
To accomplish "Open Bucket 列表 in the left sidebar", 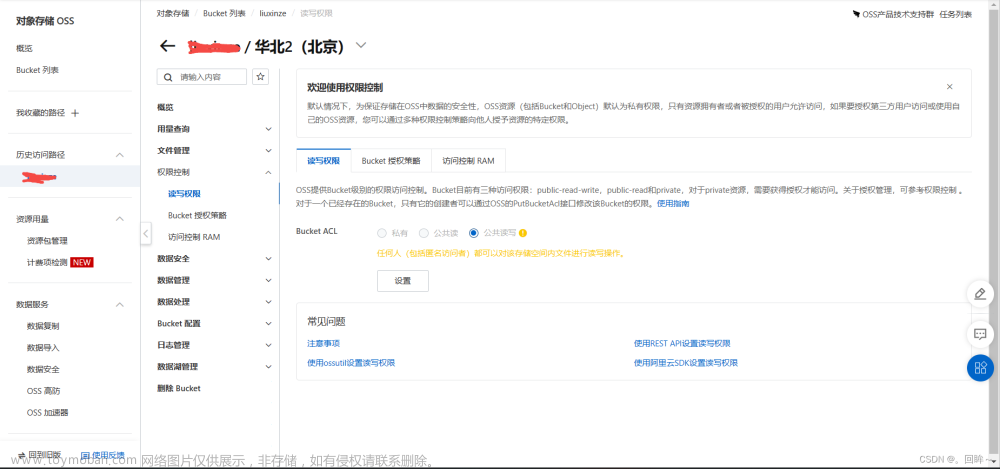I will pos(38,70).
